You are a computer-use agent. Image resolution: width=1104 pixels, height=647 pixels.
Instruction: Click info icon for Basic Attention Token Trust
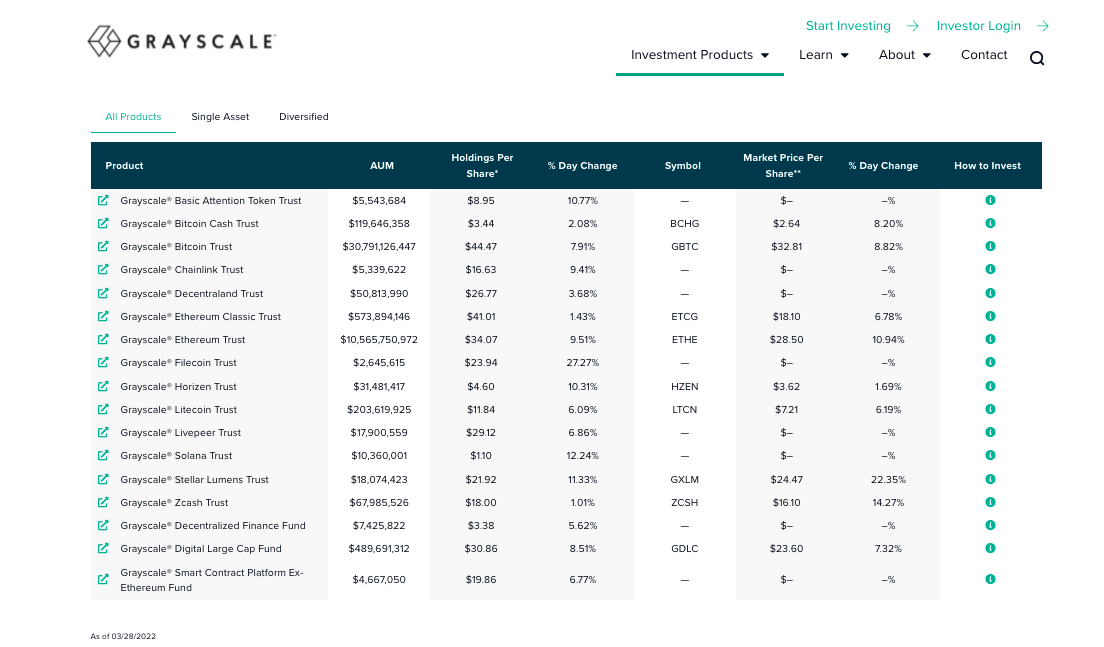(x=990, y=200)
